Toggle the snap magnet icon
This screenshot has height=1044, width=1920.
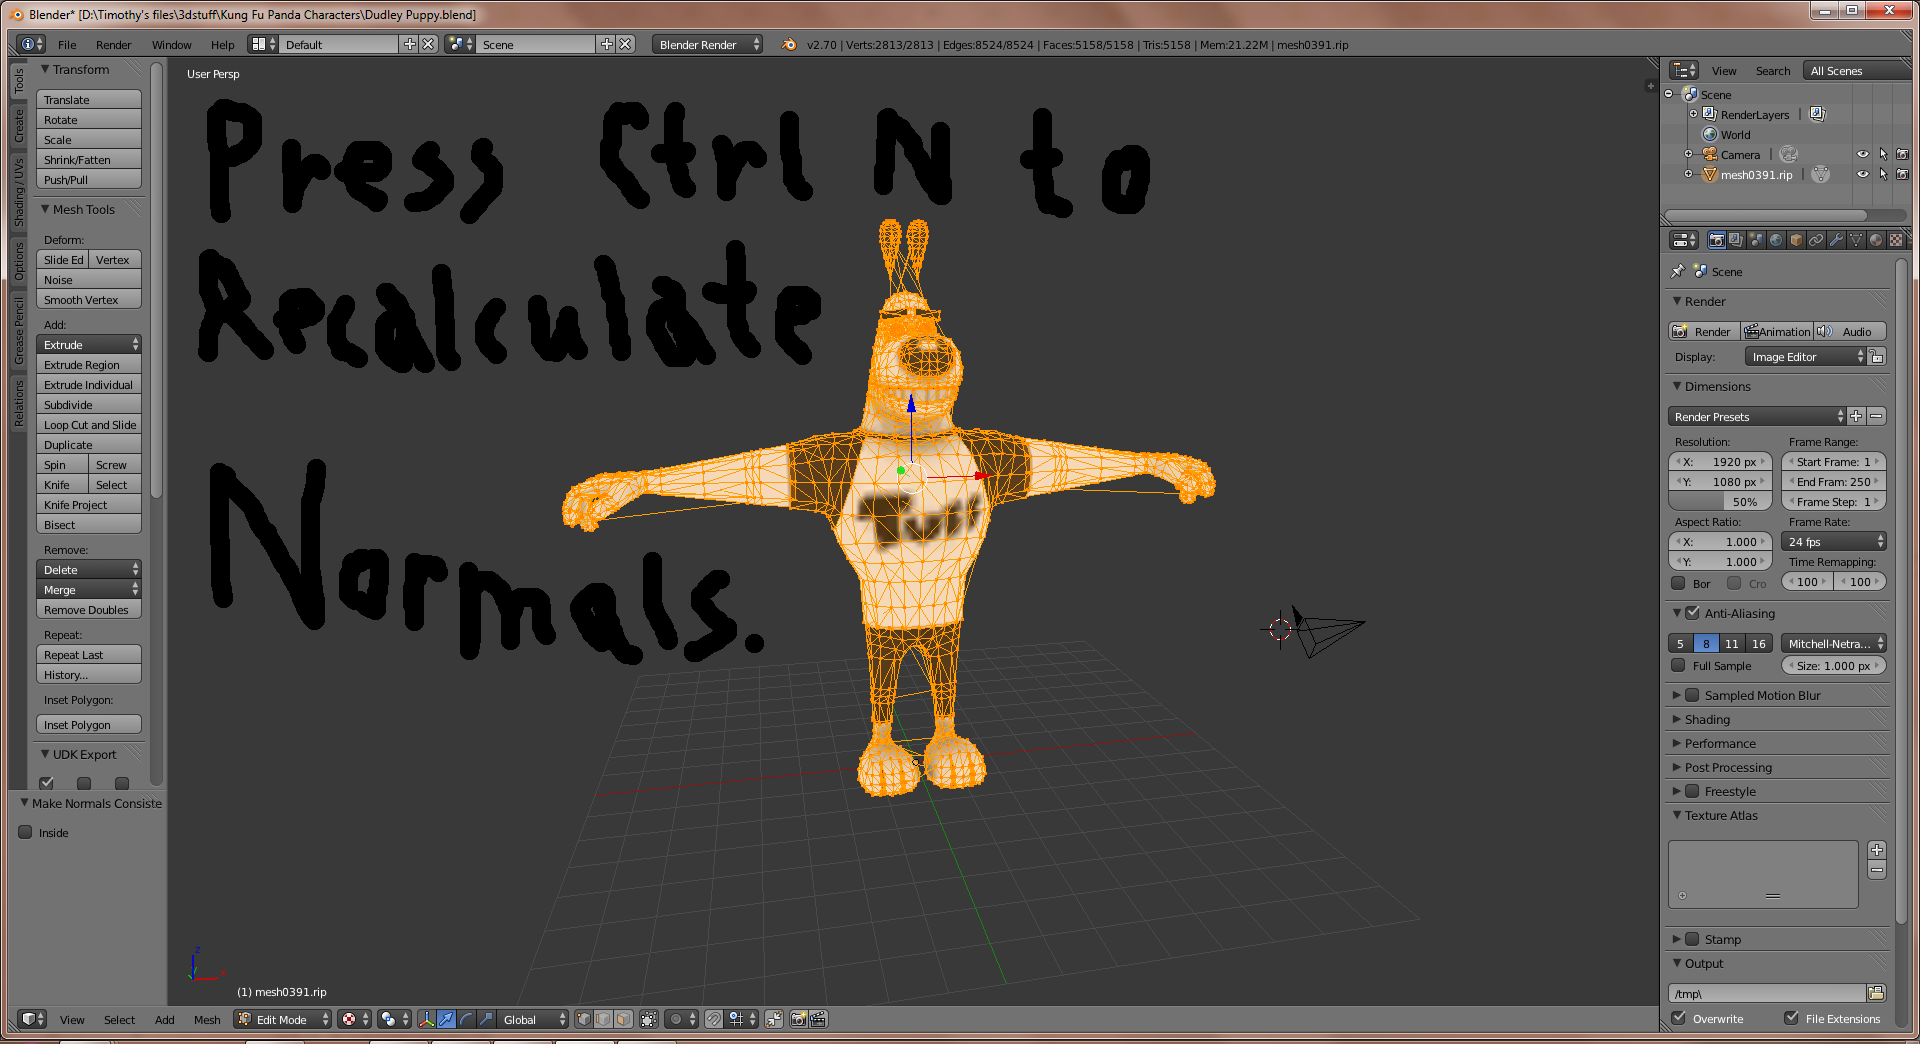point(713,1019)
